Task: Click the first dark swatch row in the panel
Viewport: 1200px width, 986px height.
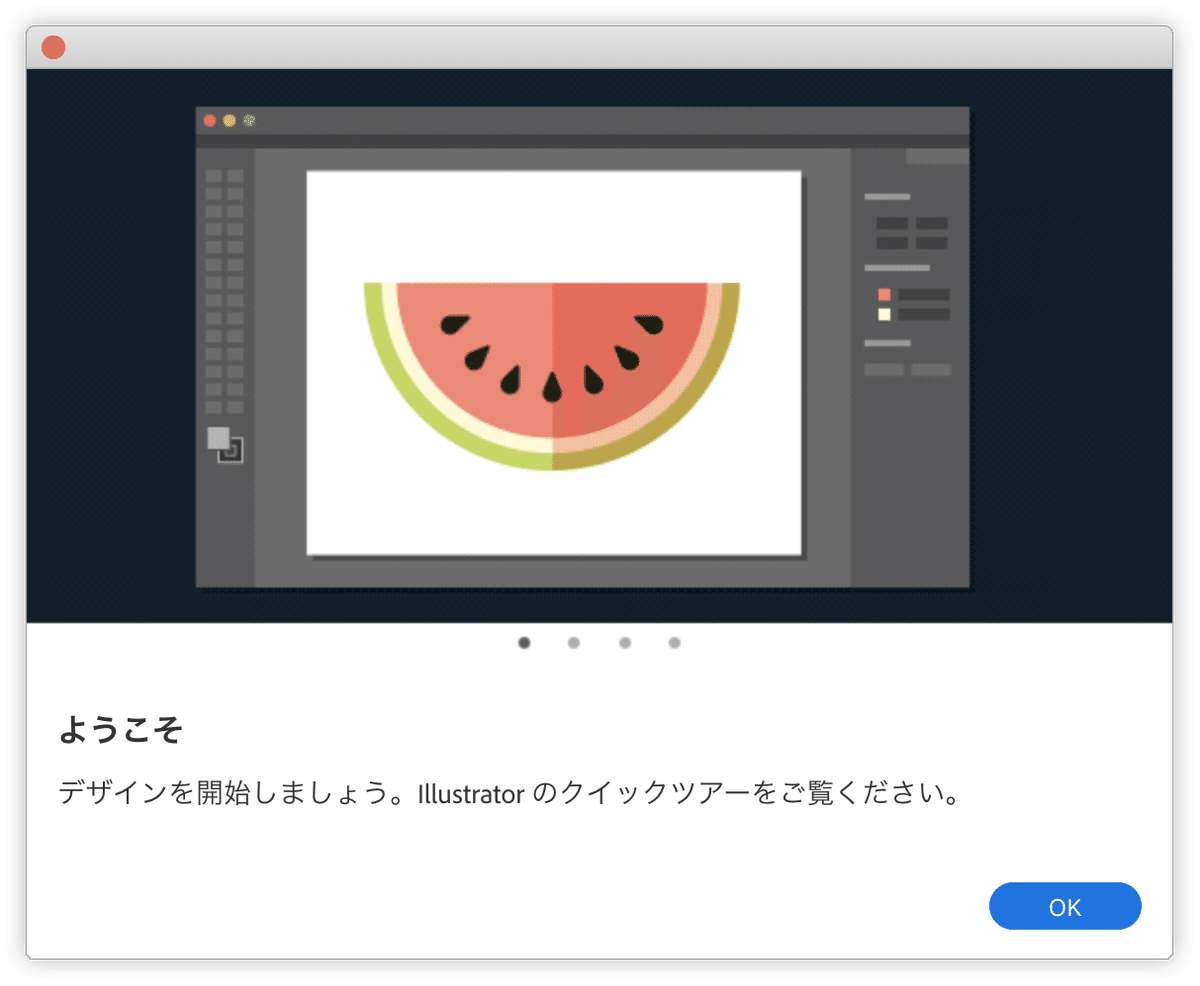Action: click(x=892, y=223)
